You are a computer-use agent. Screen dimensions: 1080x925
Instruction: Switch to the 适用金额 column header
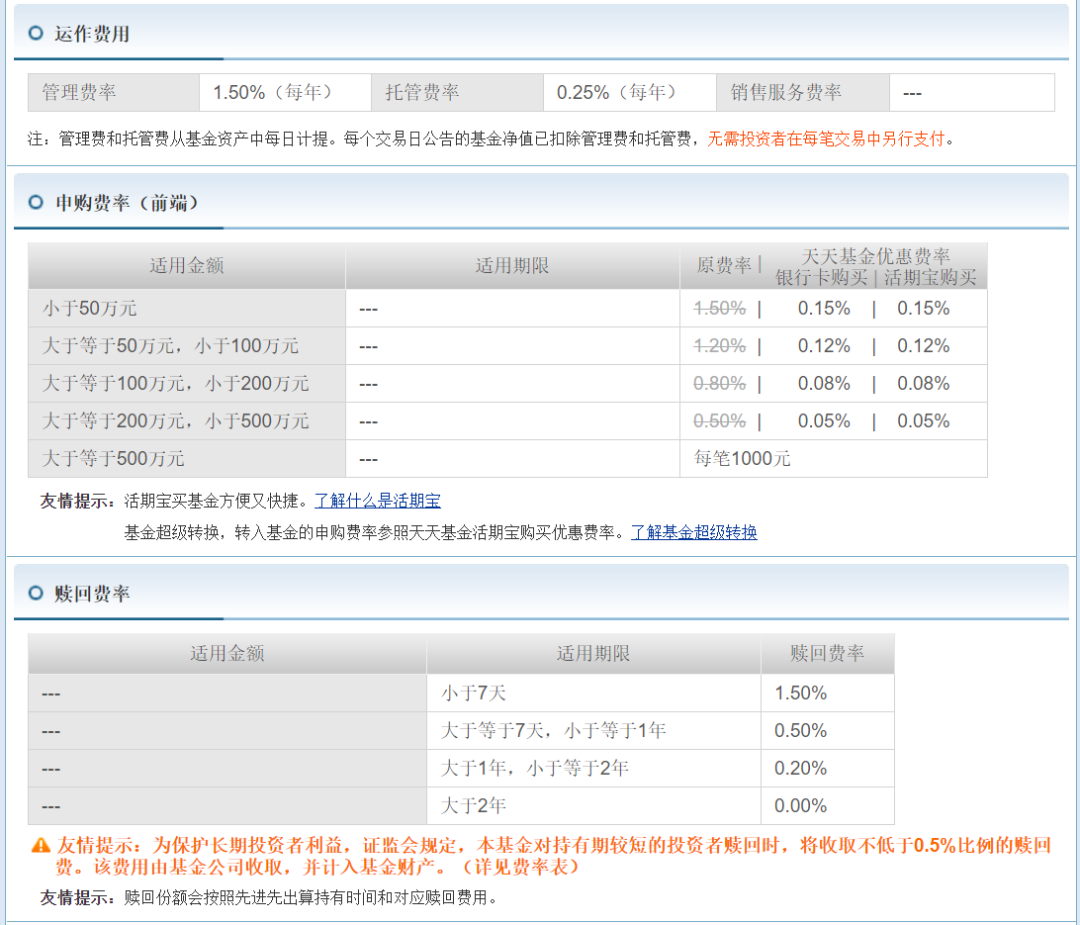click(186, 266)
